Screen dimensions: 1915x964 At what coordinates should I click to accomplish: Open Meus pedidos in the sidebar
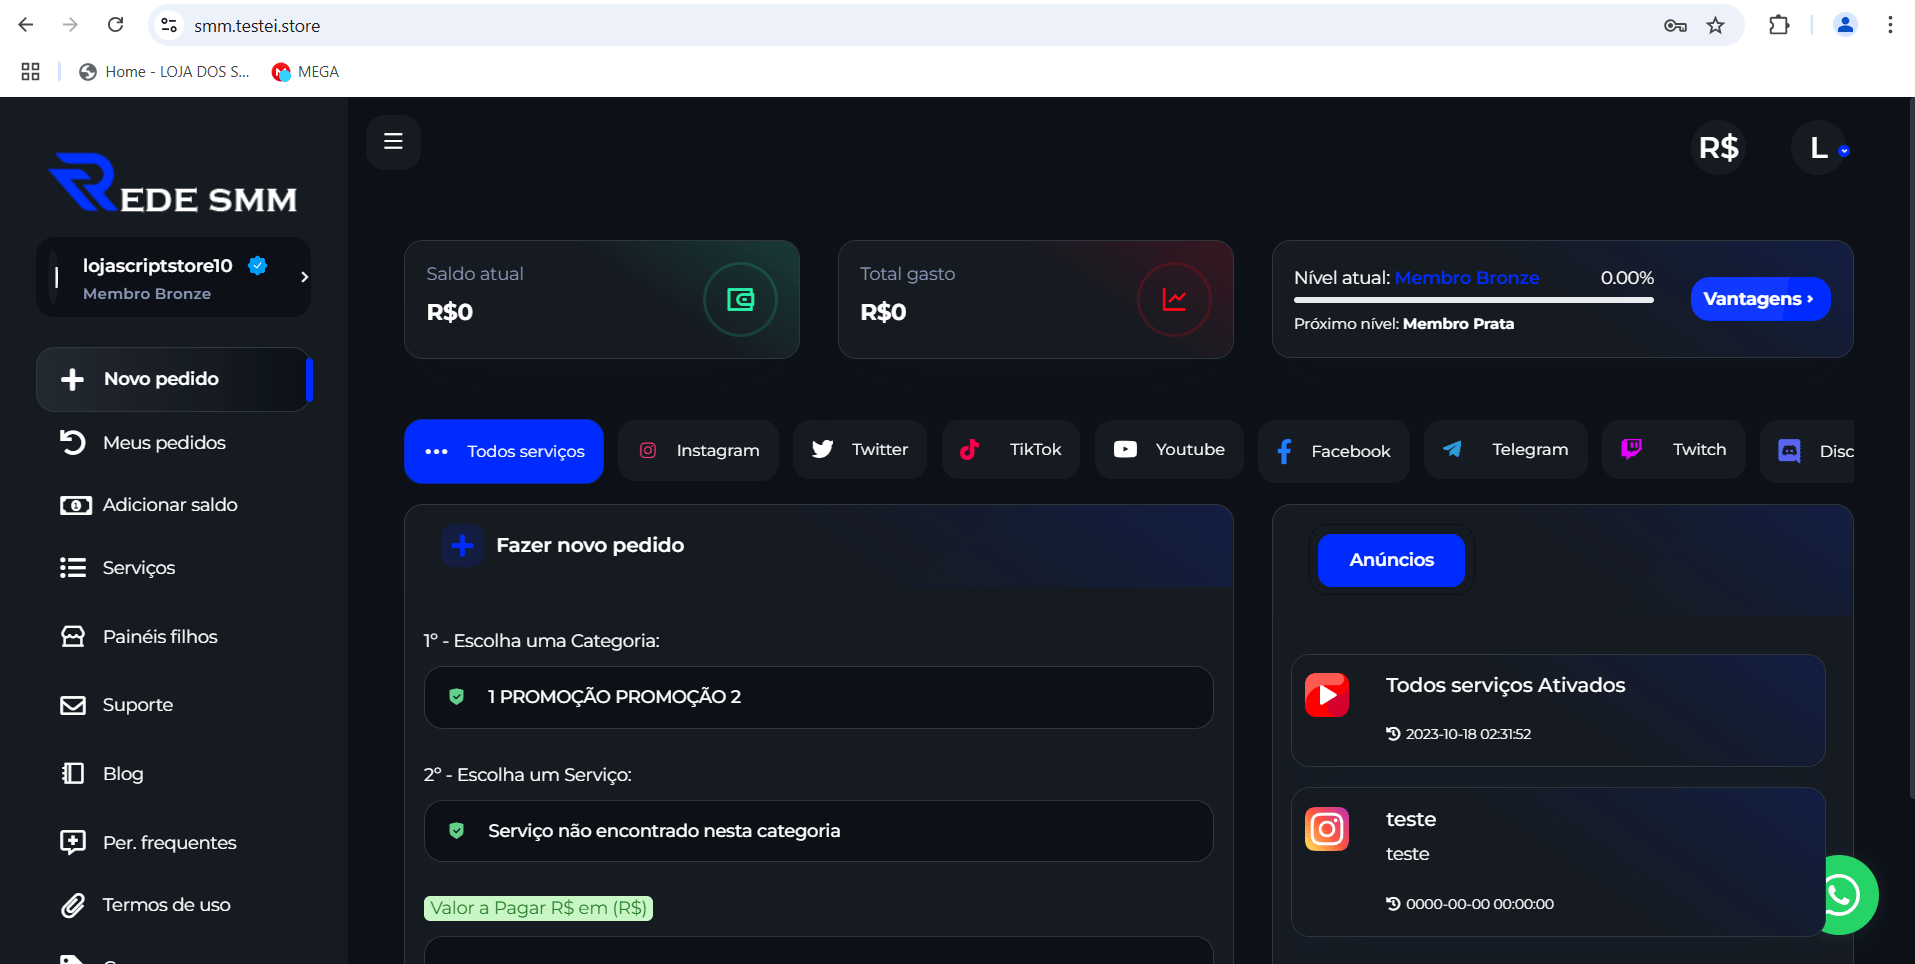(x=164, y=443)
